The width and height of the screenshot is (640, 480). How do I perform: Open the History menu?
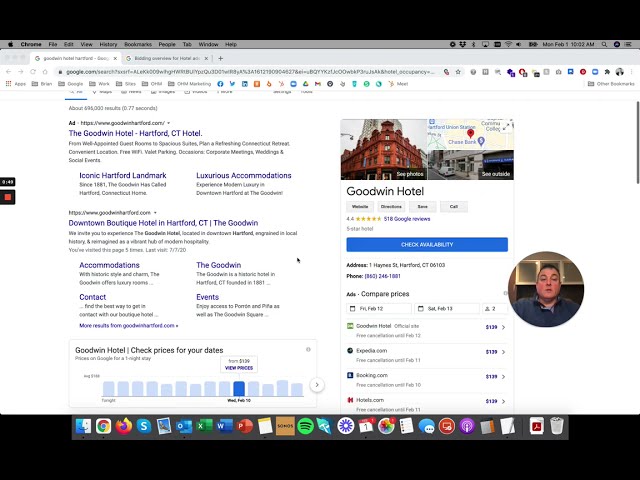tap(108, 44)
